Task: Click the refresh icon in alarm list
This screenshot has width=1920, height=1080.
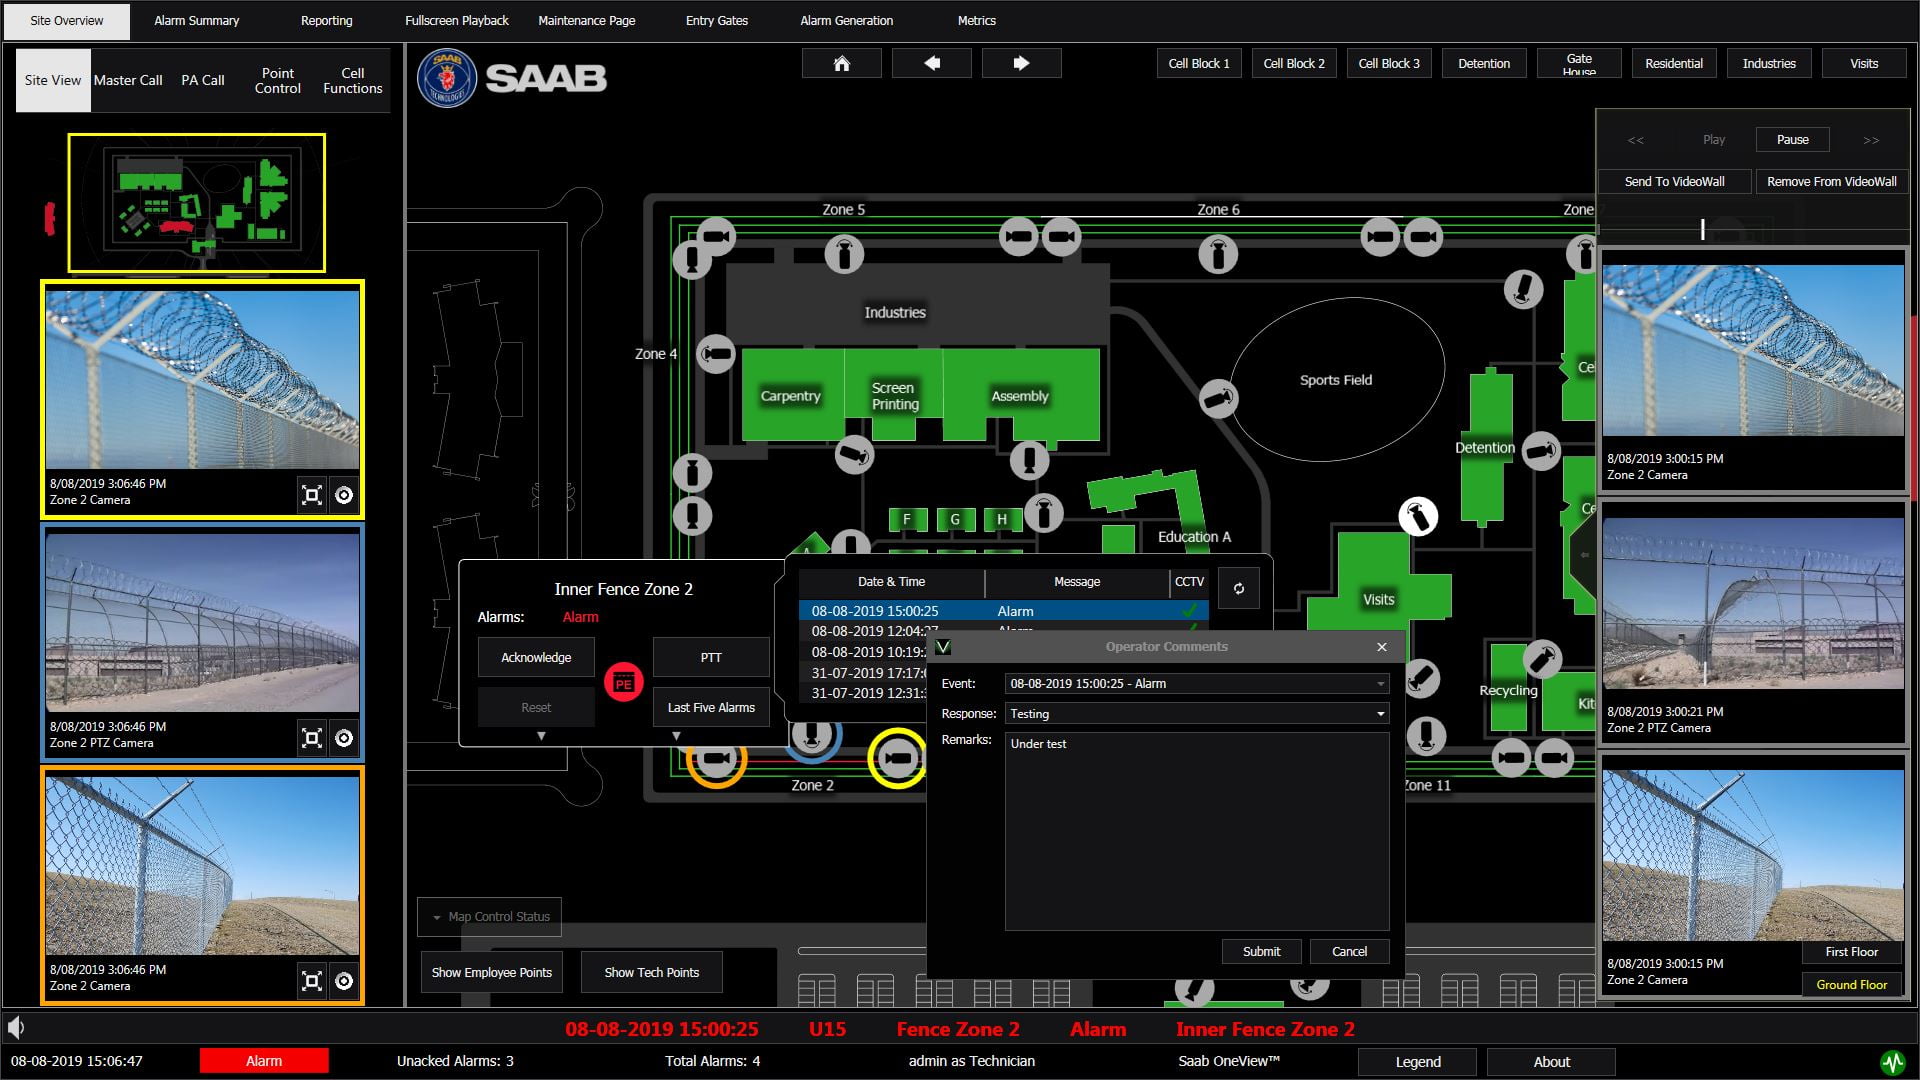Action: (1238, 588)
